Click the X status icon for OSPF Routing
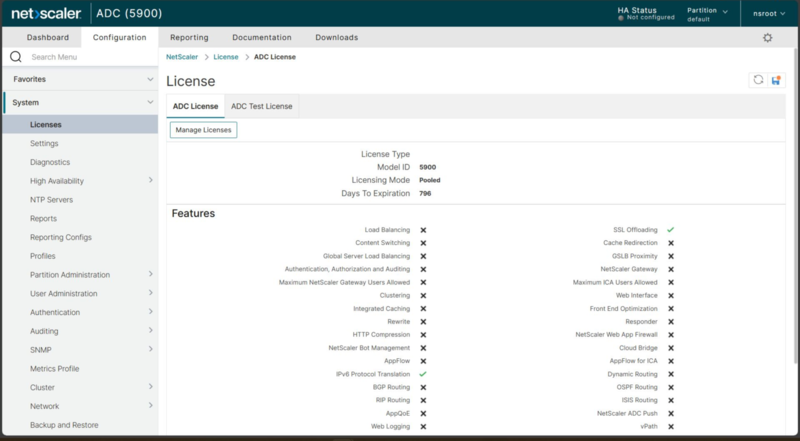This screenshot has width=800, height=441. pyautogui.click(x=671, y=387)
